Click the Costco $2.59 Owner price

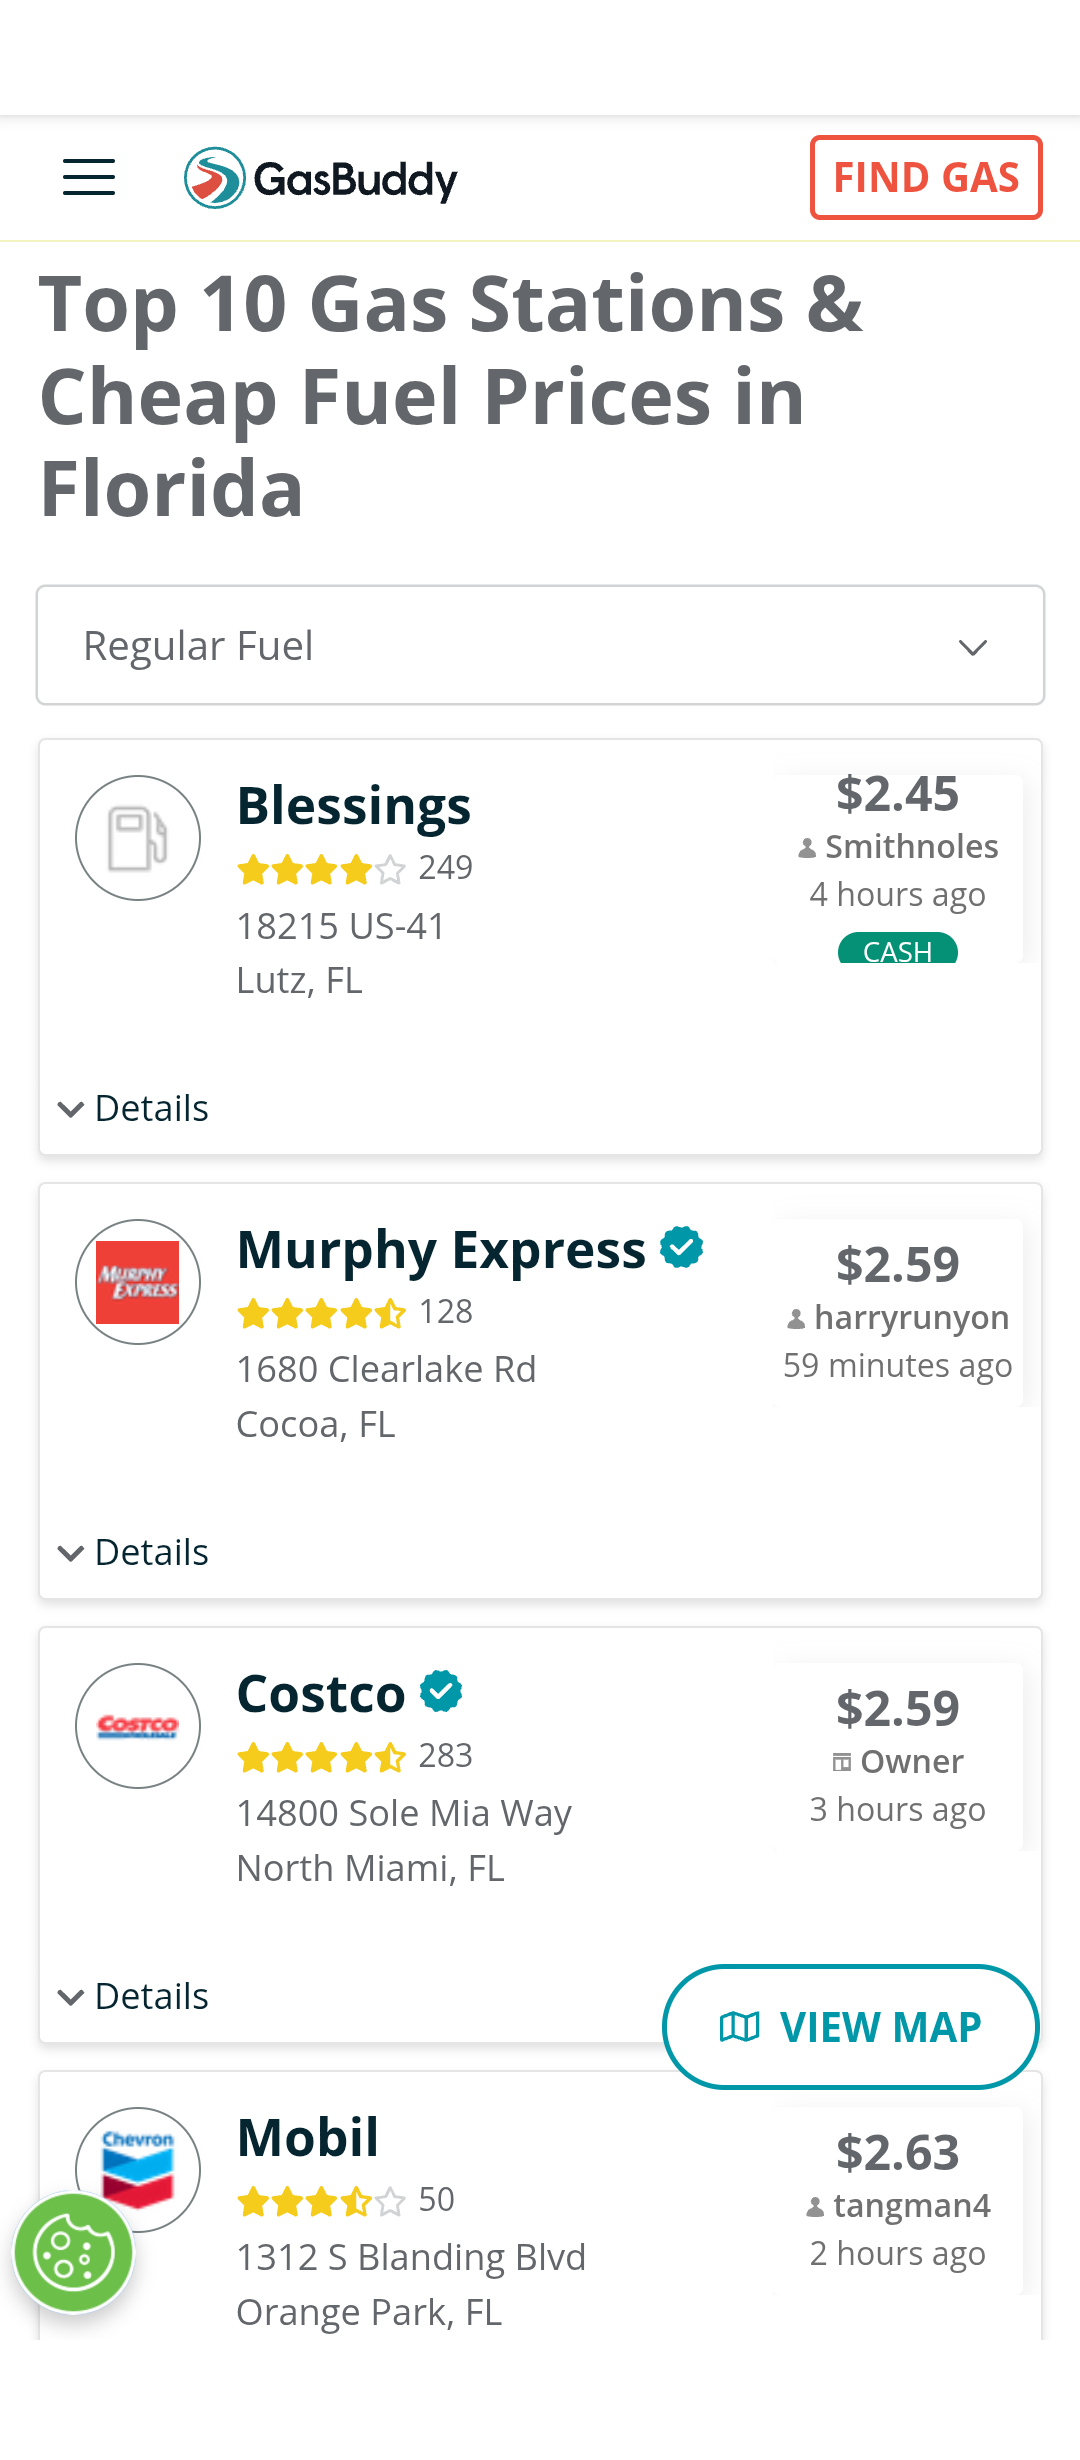coord(897,1709)
